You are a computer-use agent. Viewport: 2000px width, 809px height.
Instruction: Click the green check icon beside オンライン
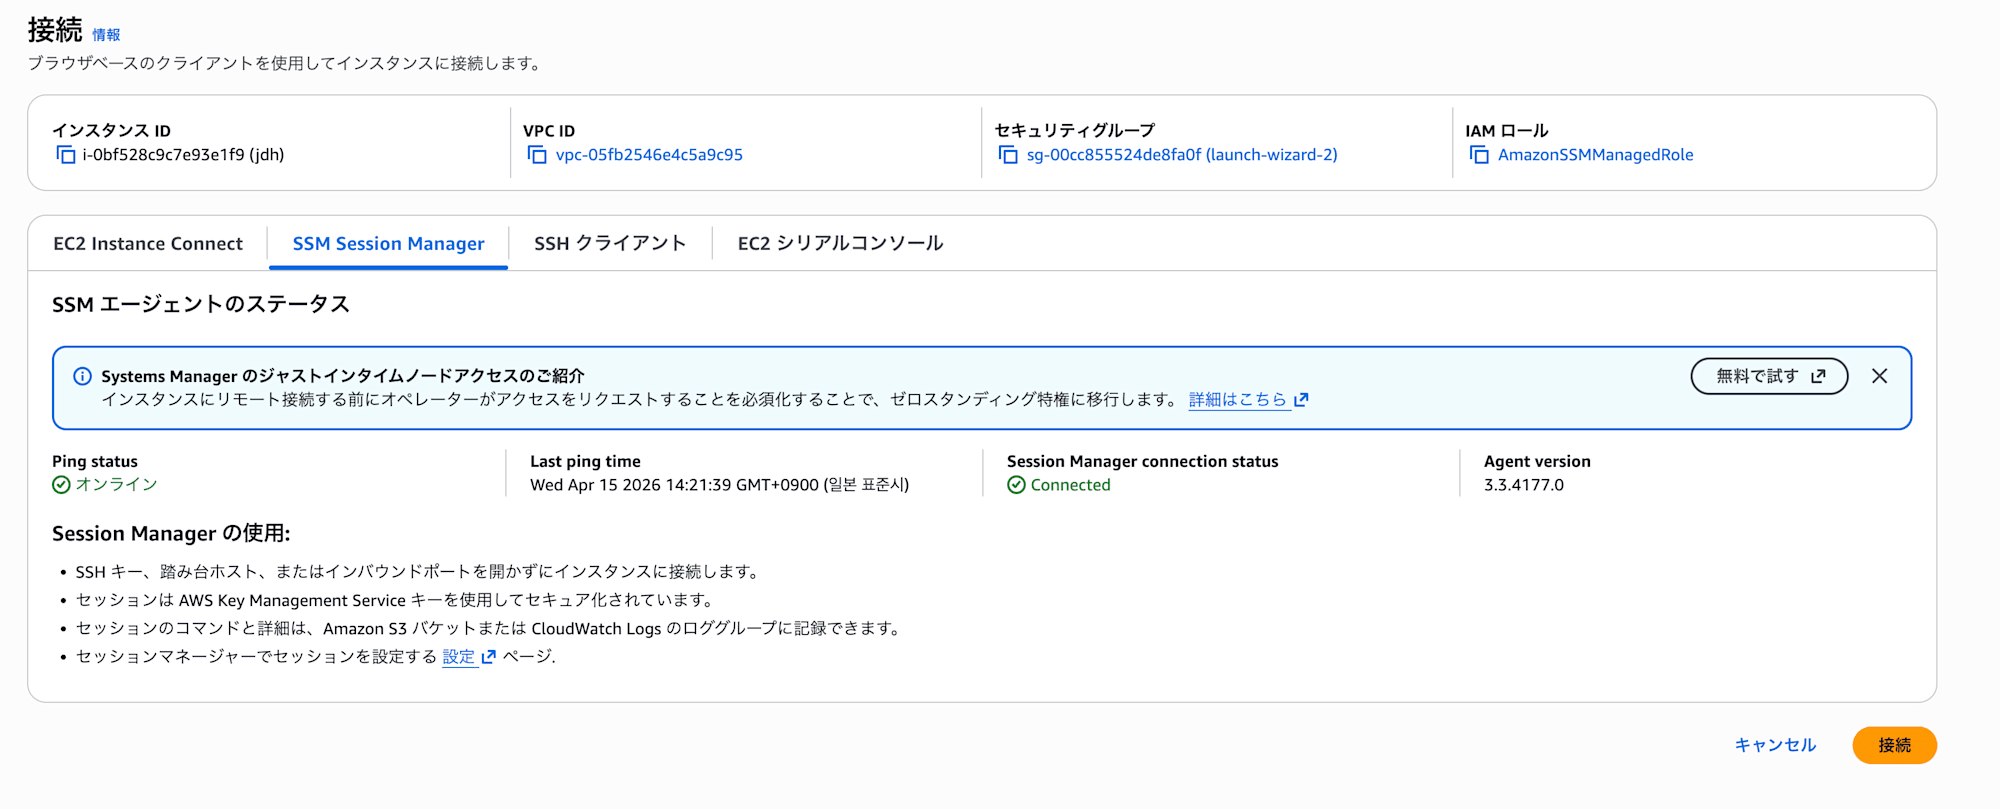[61, 485]
